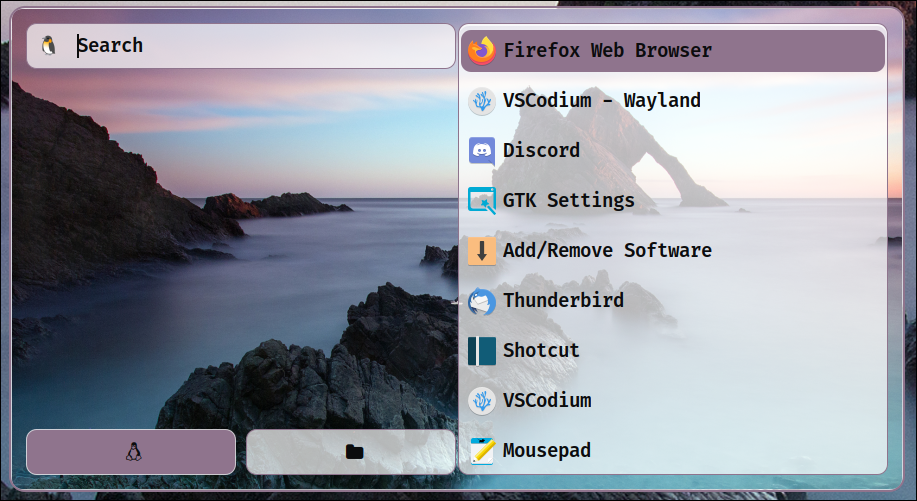Switch to the file browser folder tab
Viewport: 917px width, 501px height.
point(350,452)
